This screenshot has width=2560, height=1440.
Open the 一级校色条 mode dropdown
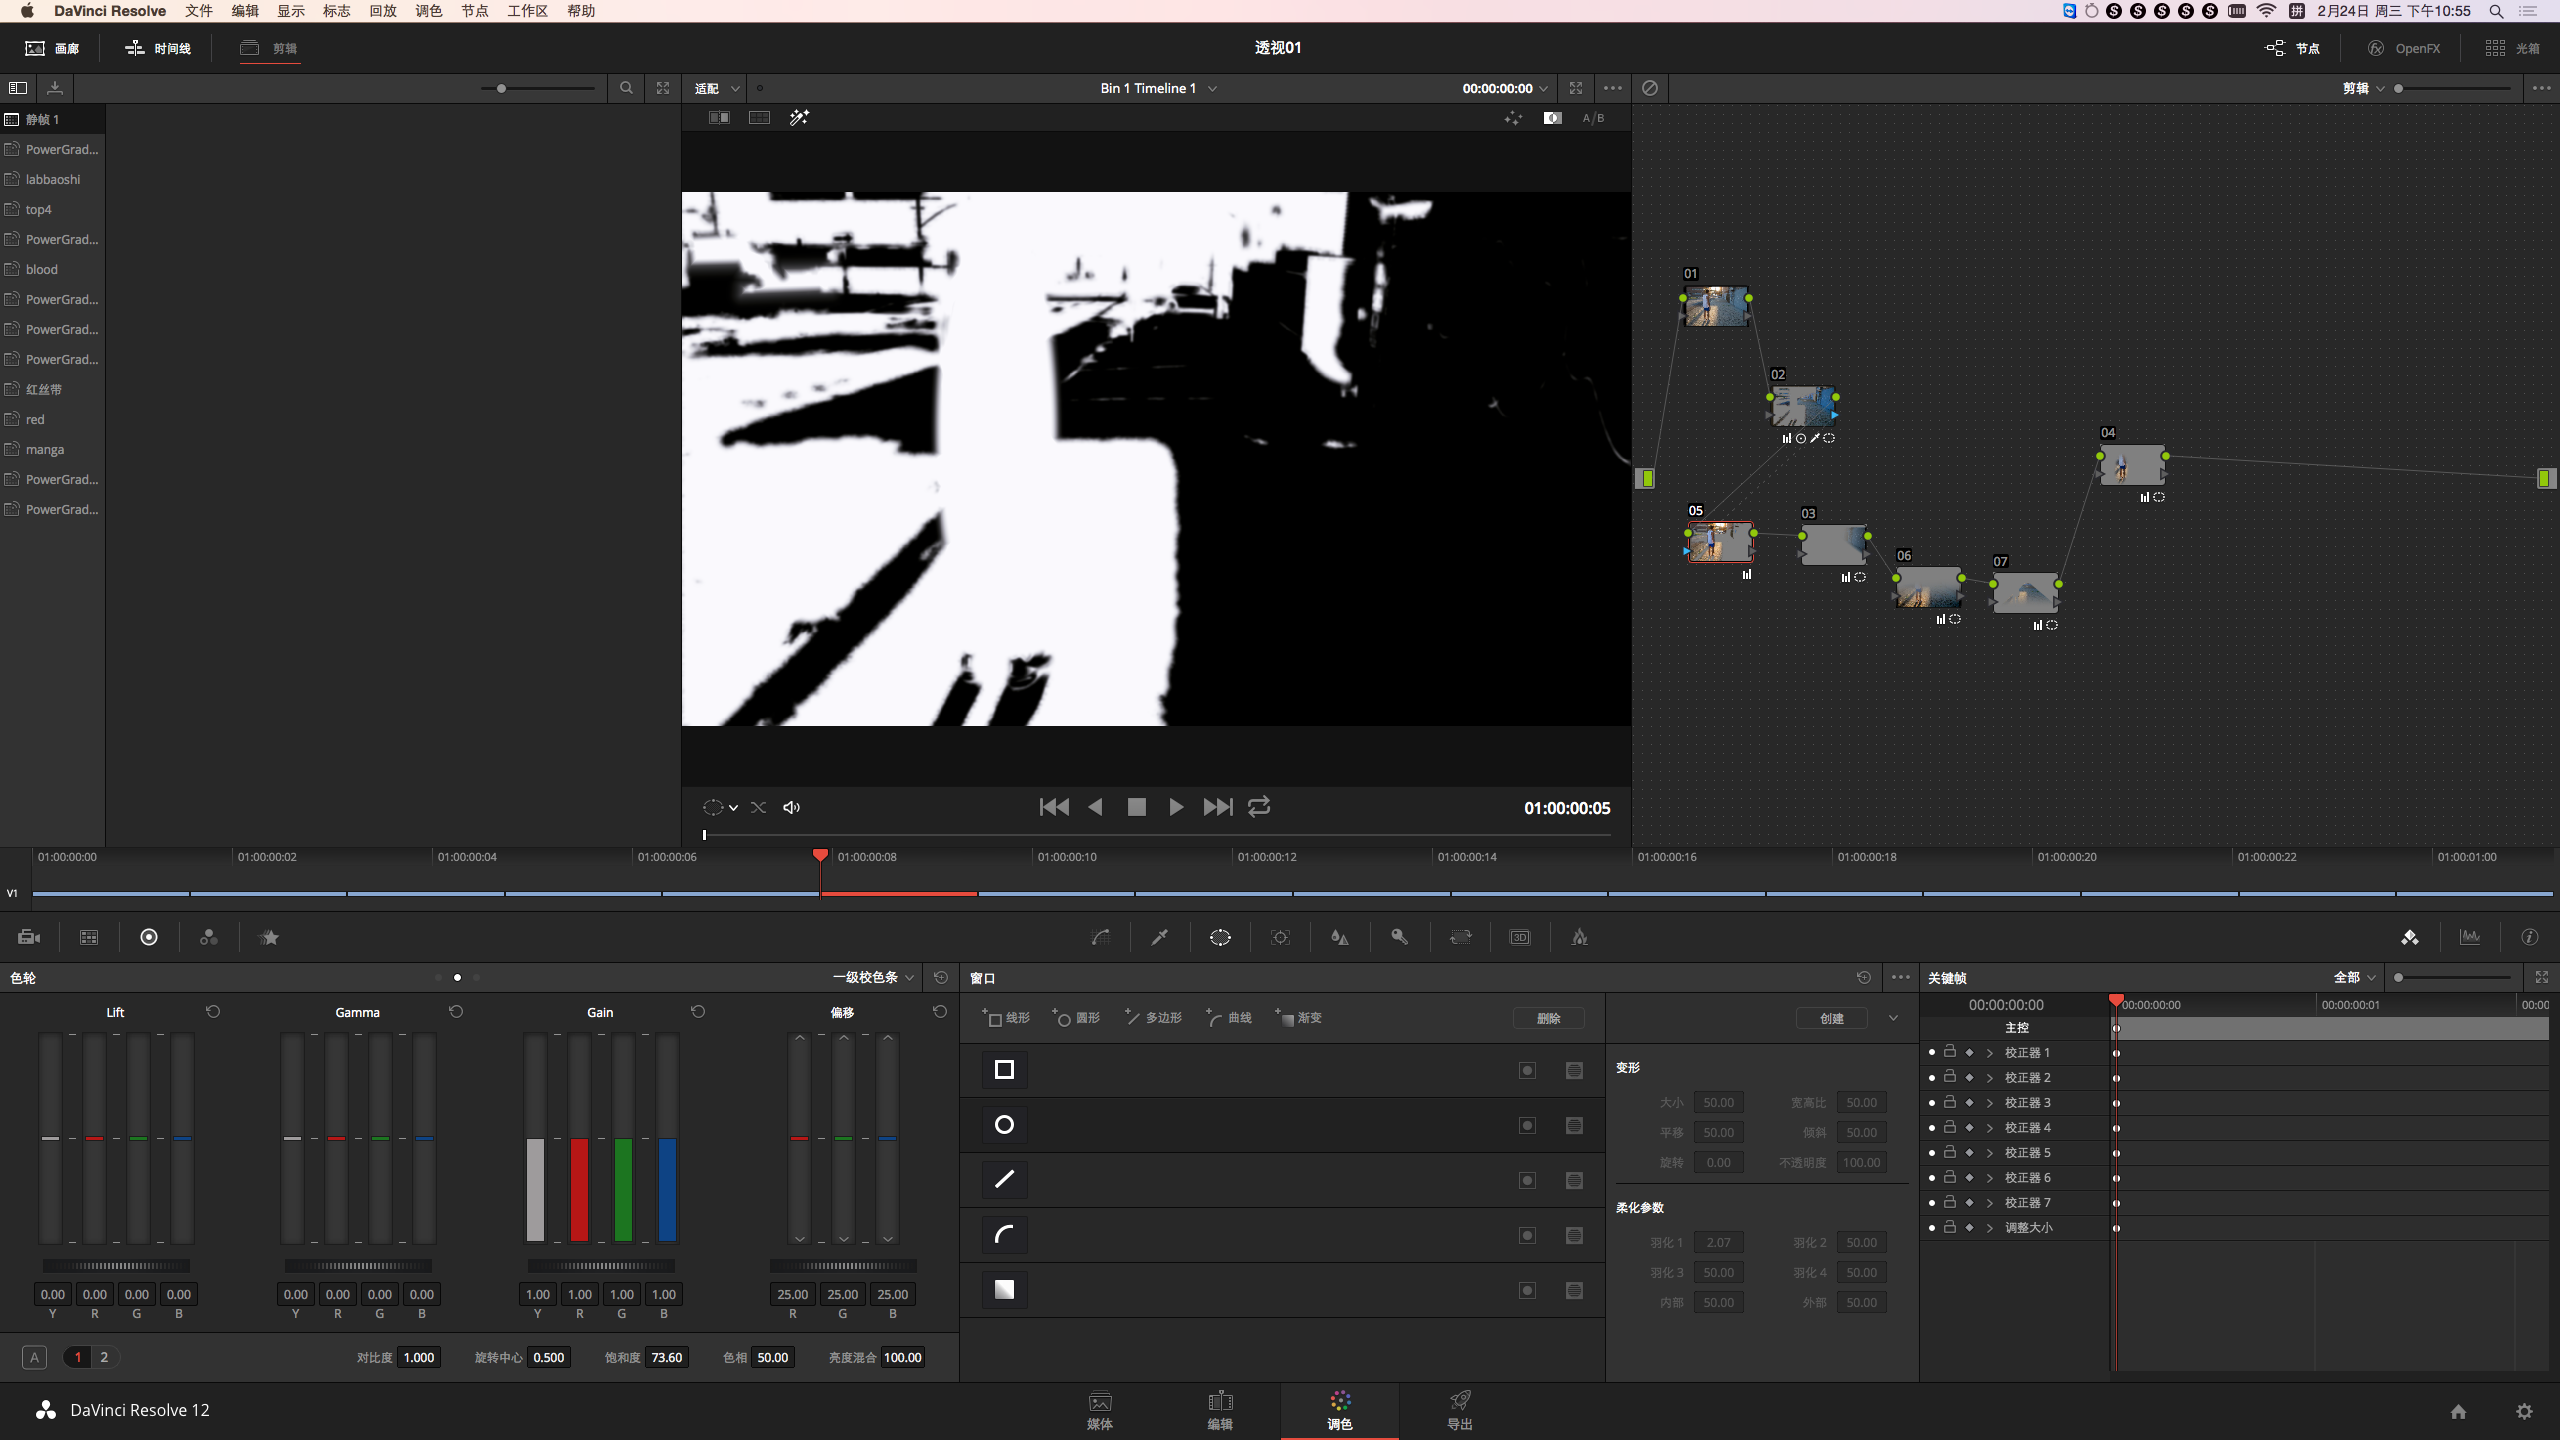point(873,977)
